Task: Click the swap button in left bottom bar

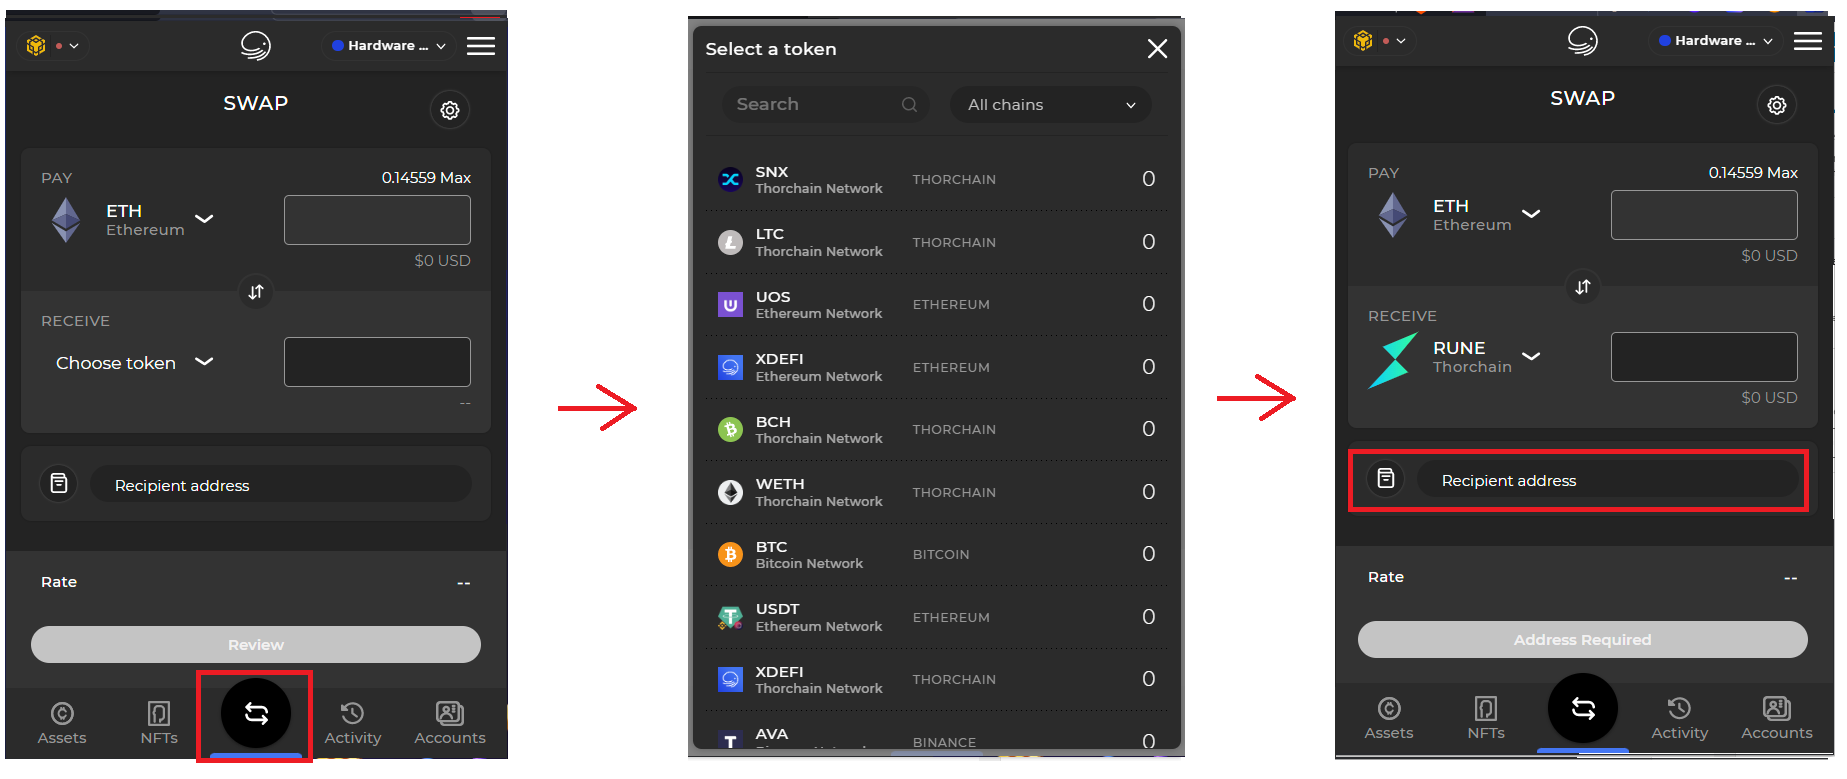Action: click(256, 713)
